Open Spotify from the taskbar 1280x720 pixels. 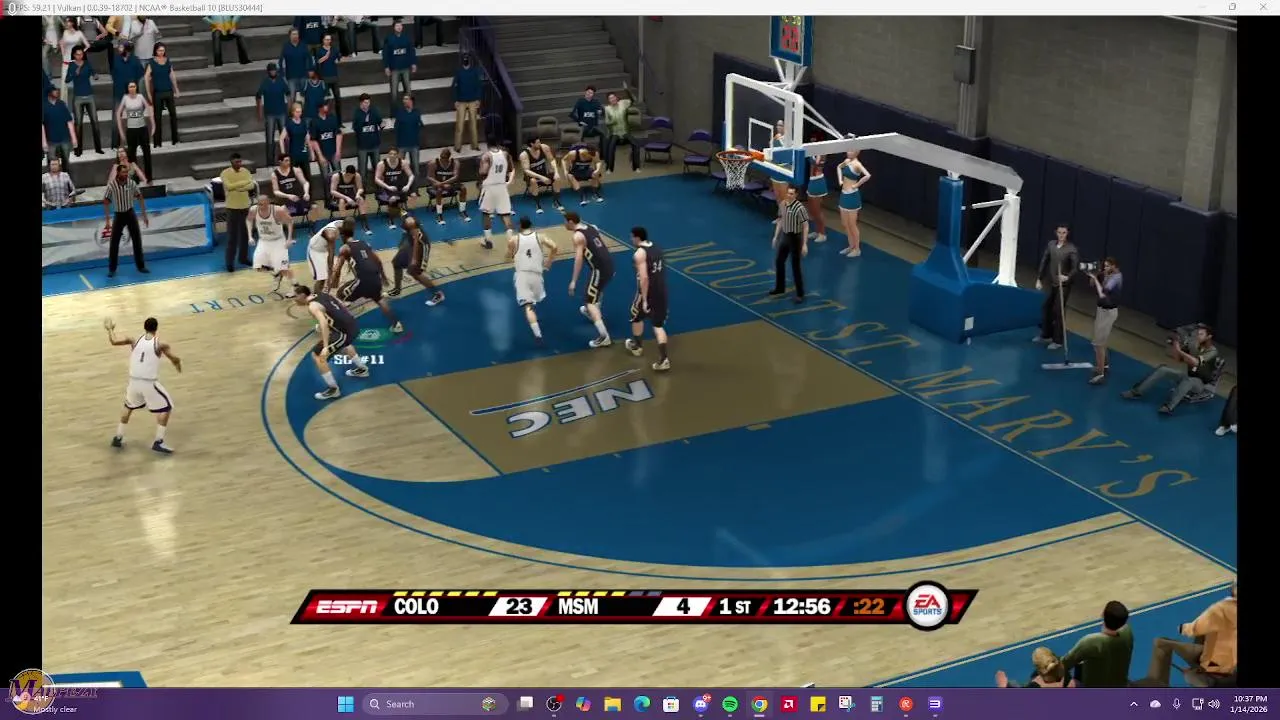pyautogui.click(x=730, y=704)
